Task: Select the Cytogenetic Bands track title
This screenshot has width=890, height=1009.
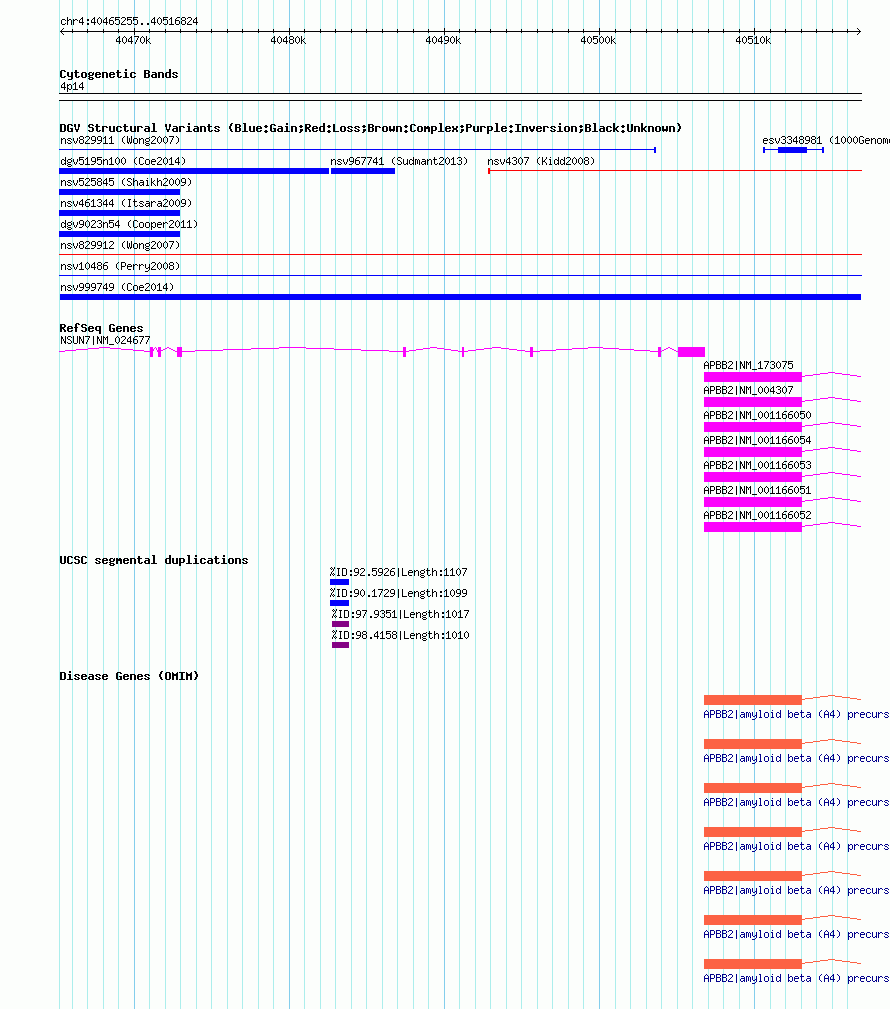Action: [x=118, y=74]
